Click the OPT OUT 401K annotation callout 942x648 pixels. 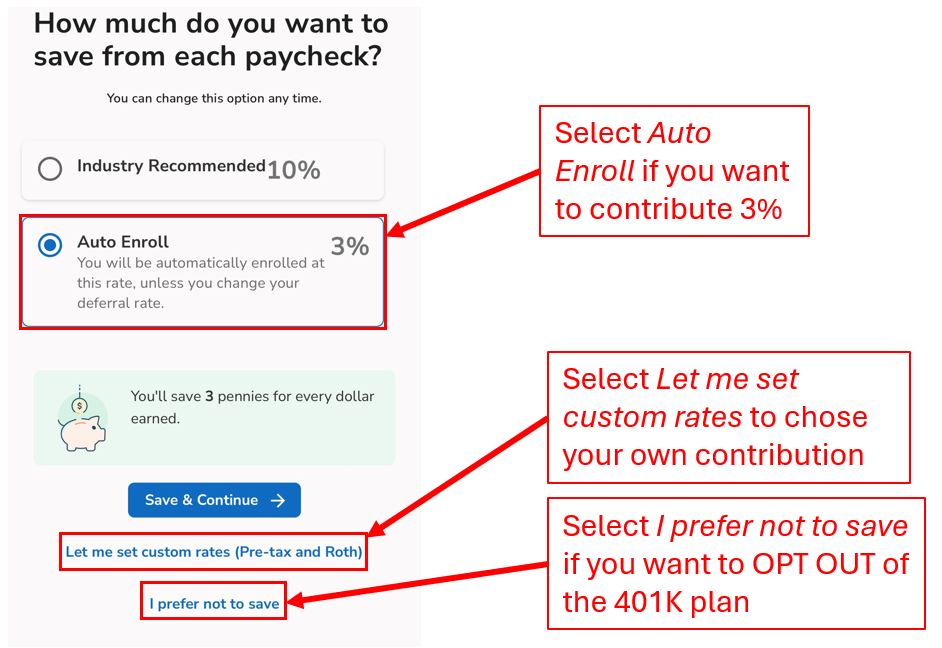pyautogui.click(x=736, y=563)
